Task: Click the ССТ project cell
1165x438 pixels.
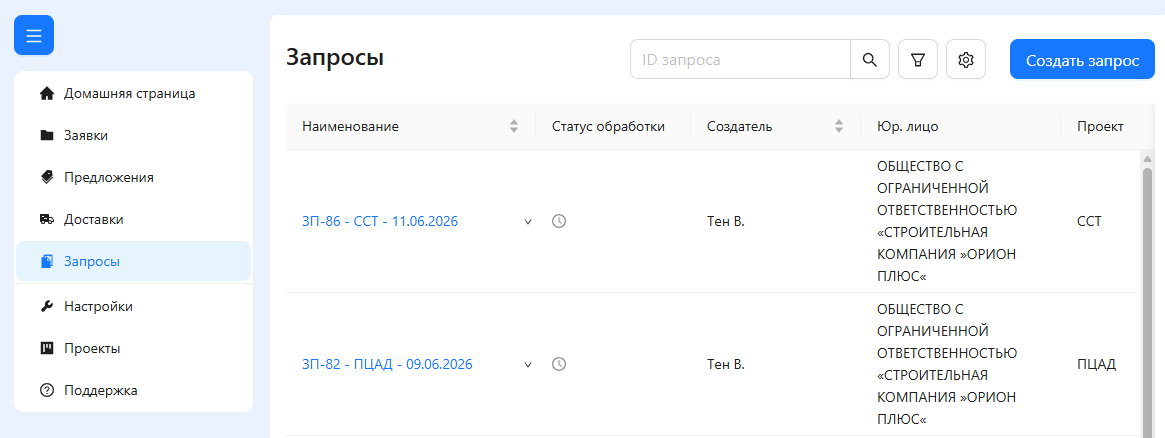Action: [1089, 221]
